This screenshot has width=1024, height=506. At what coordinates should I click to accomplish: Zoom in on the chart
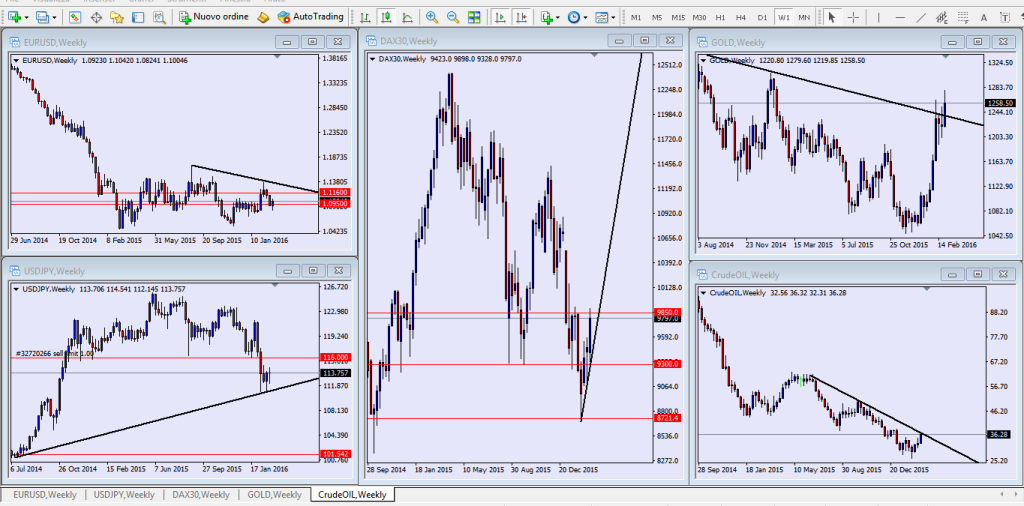tap(432, 17)
